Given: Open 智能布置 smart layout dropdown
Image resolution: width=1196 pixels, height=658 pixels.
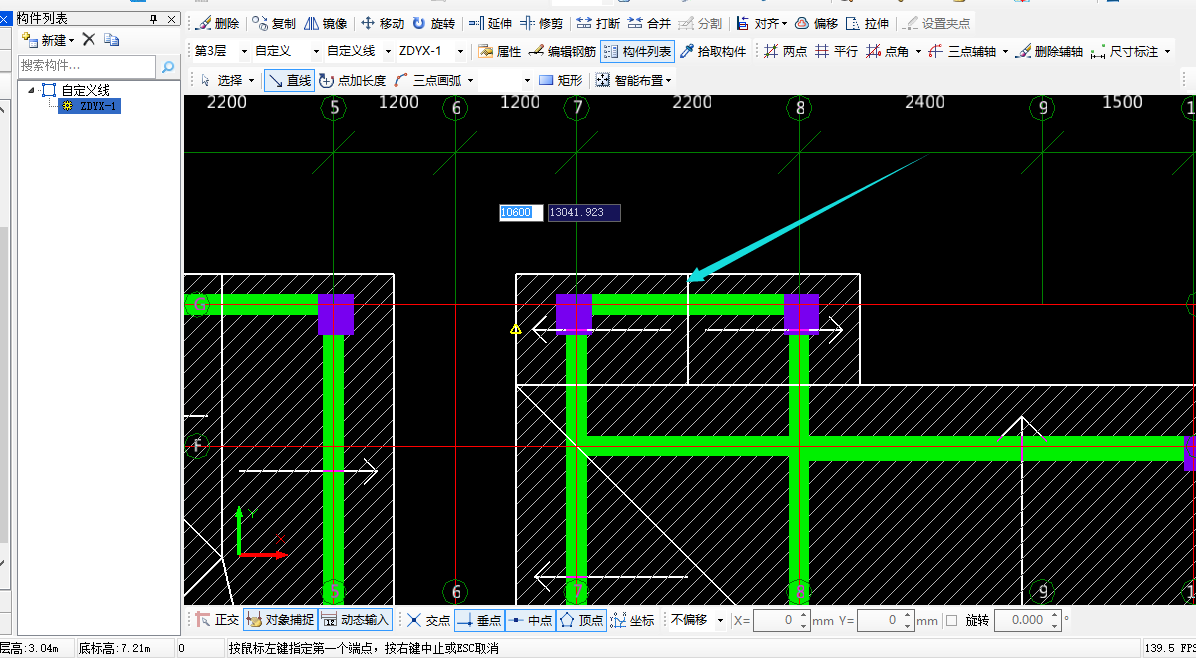Looking at the screenshot, I should point(634,80).
